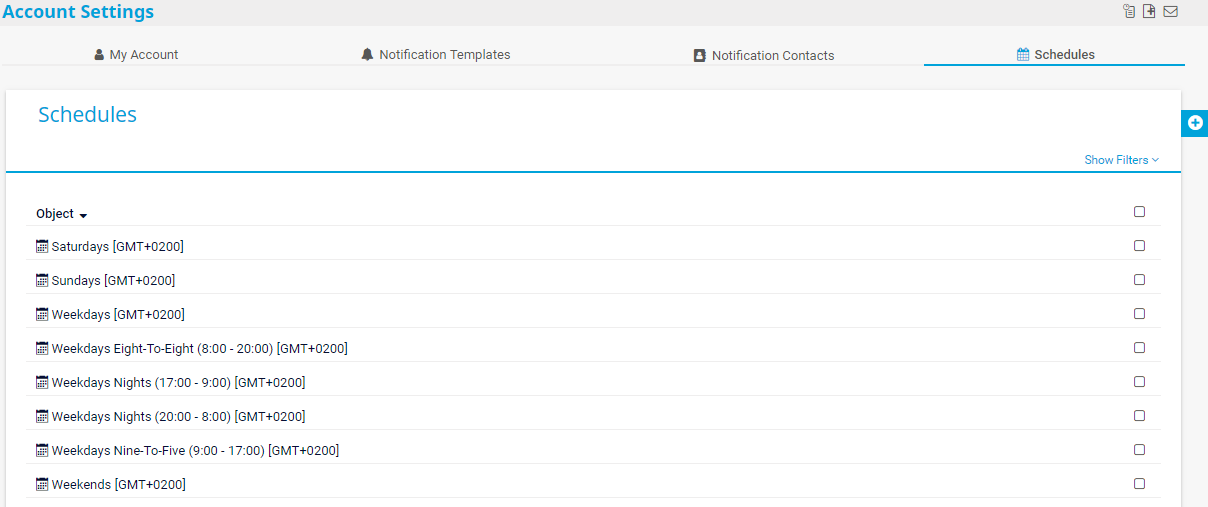The height and width of the screenshot is (507, 1208).
Task: Click the calendar icon beside Weekends
Action: [x=42, y=484]
